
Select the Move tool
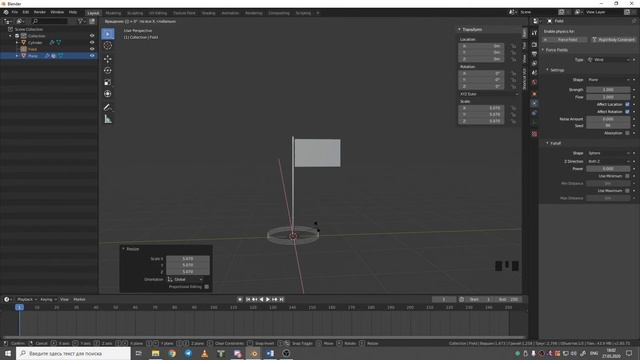coord(108,59)
